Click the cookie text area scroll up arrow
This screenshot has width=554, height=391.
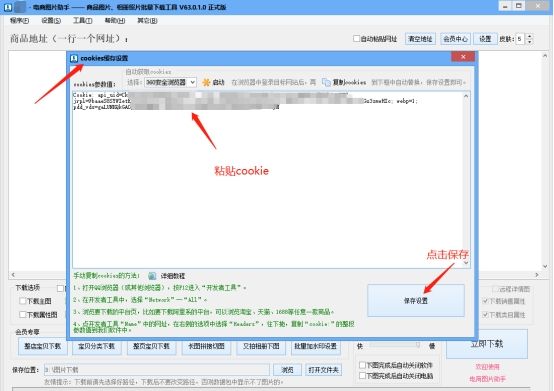click(466, 96)
